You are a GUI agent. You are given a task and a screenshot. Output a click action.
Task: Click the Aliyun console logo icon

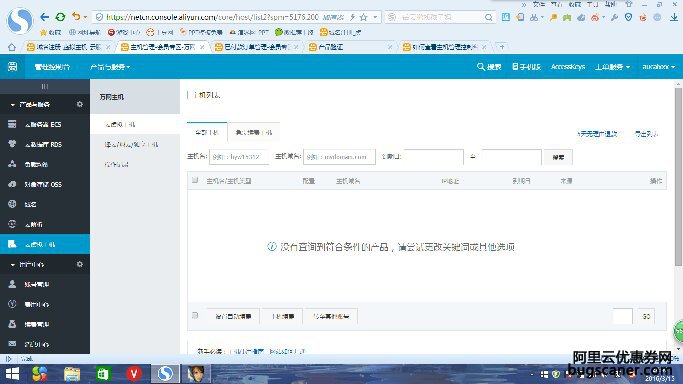12,67
